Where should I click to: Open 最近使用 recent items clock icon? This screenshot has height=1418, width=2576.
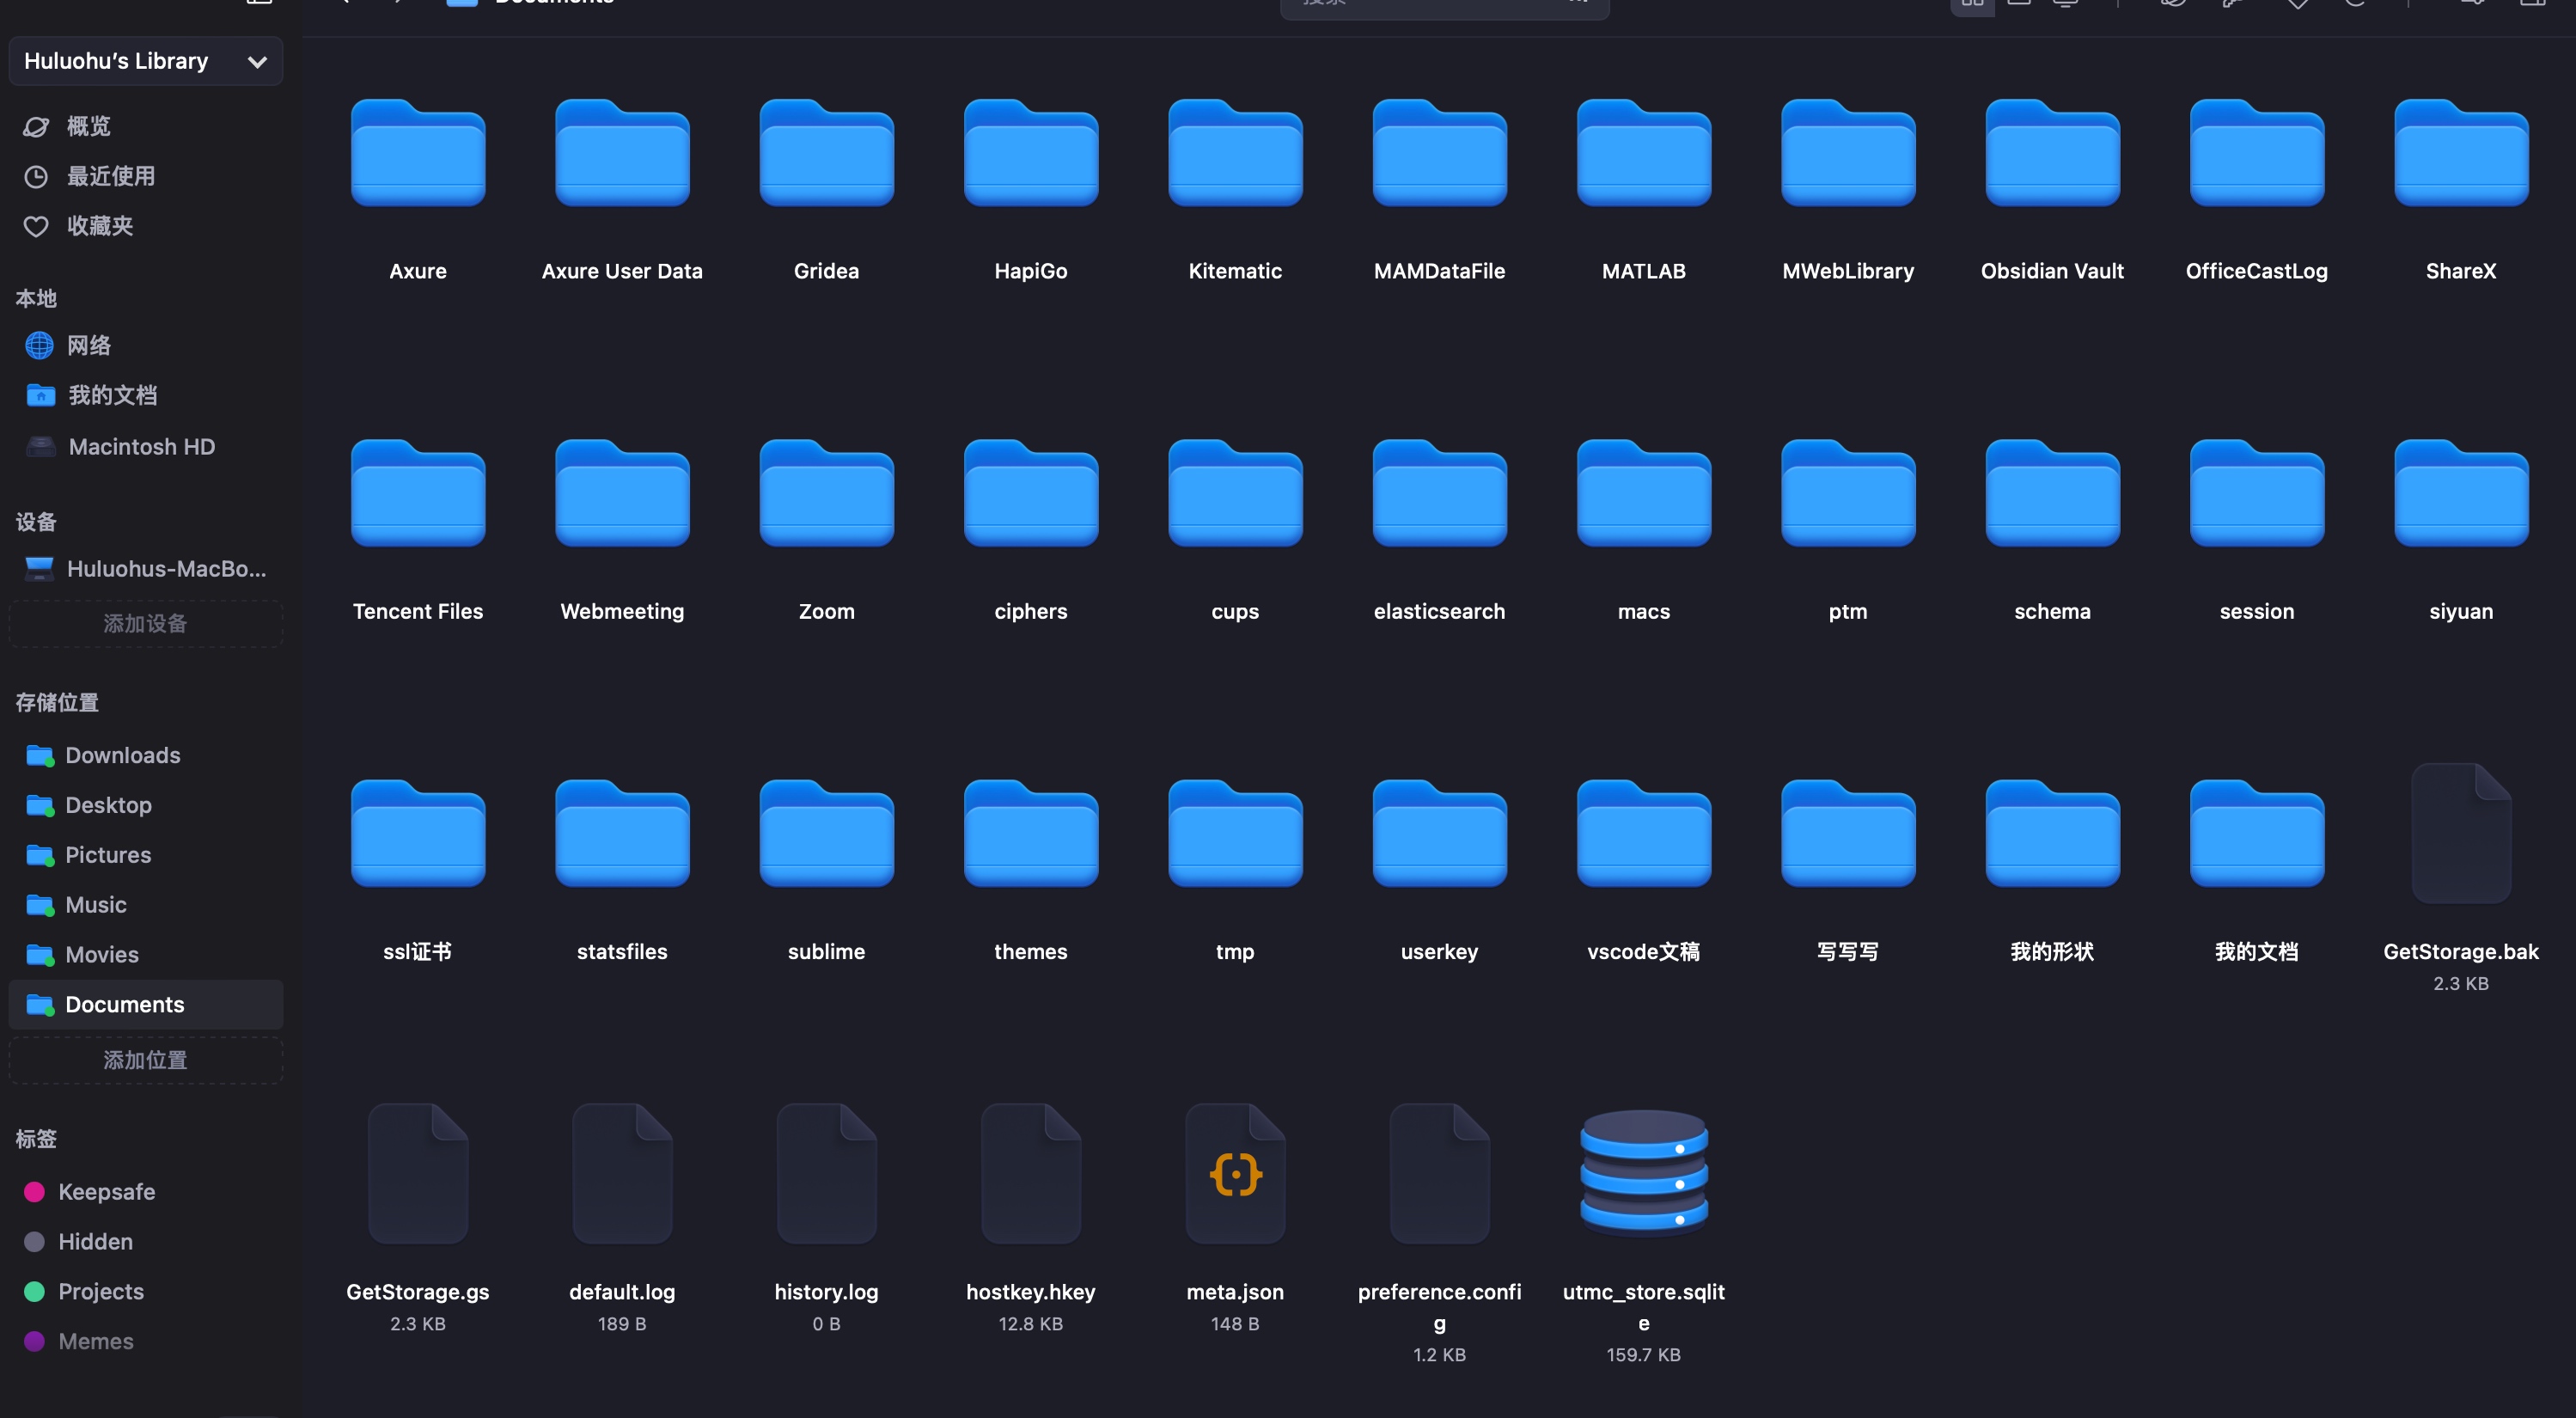[36, 177]
